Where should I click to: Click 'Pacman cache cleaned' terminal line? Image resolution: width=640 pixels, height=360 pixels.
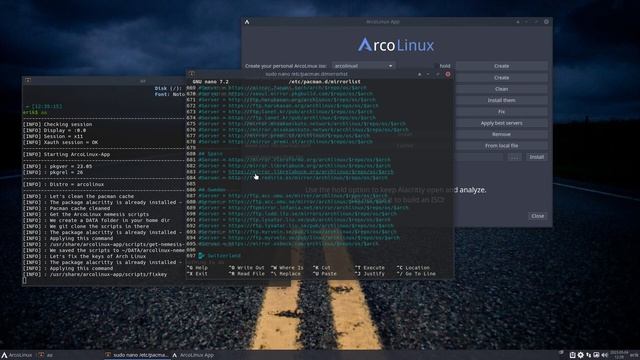click(80, 208)
